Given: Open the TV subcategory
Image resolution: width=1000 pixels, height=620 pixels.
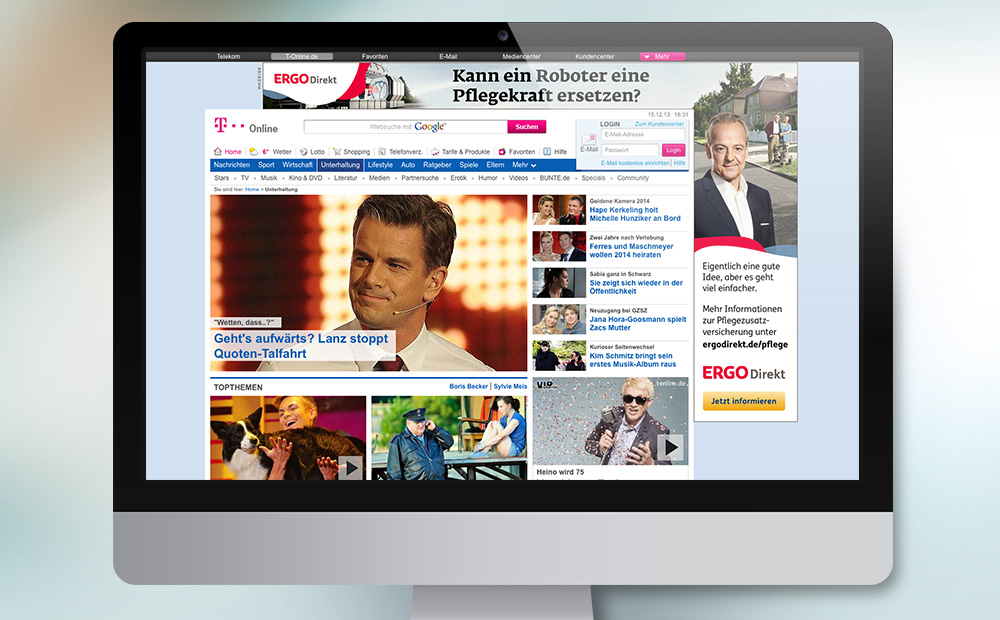Looking at the screenshot, I should (x=245, y=178).
